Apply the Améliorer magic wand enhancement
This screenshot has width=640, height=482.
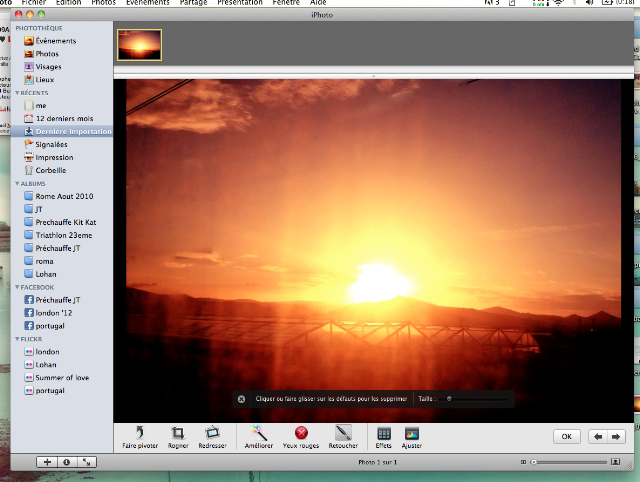click(259, 437)
